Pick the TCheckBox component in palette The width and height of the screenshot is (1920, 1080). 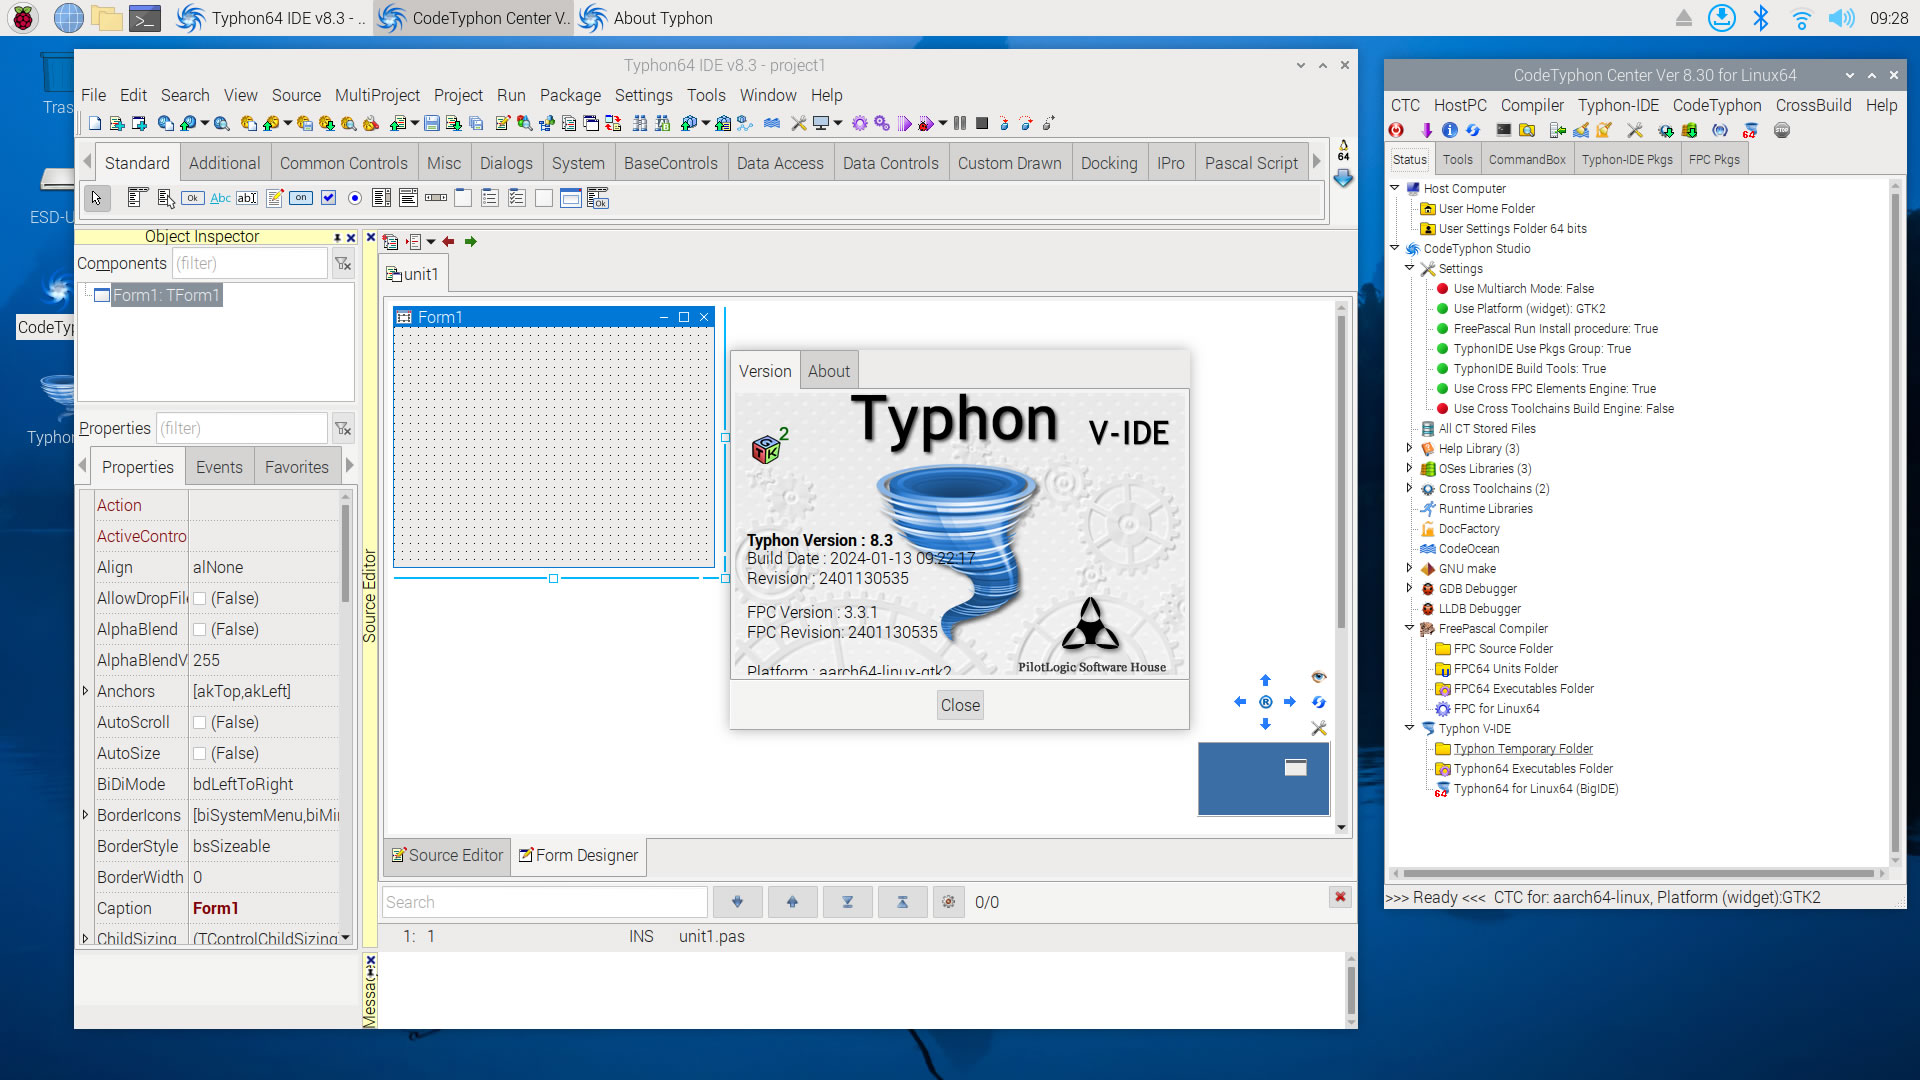(328, 198)
